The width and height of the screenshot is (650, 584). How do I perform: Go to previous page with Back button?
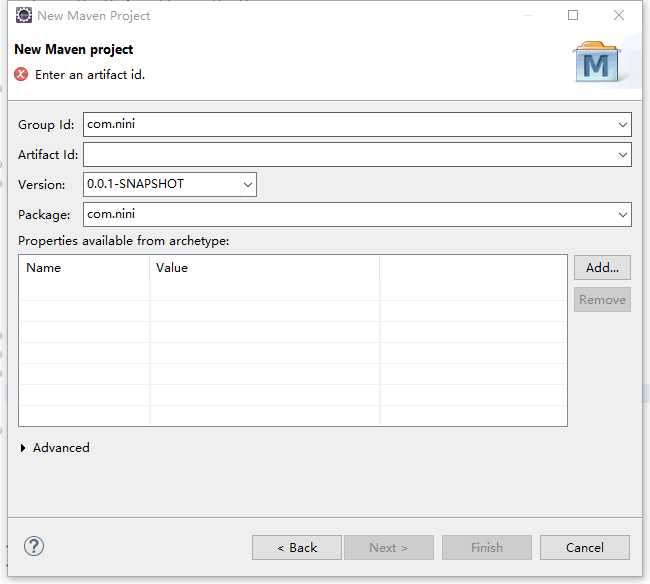point(297,548)
